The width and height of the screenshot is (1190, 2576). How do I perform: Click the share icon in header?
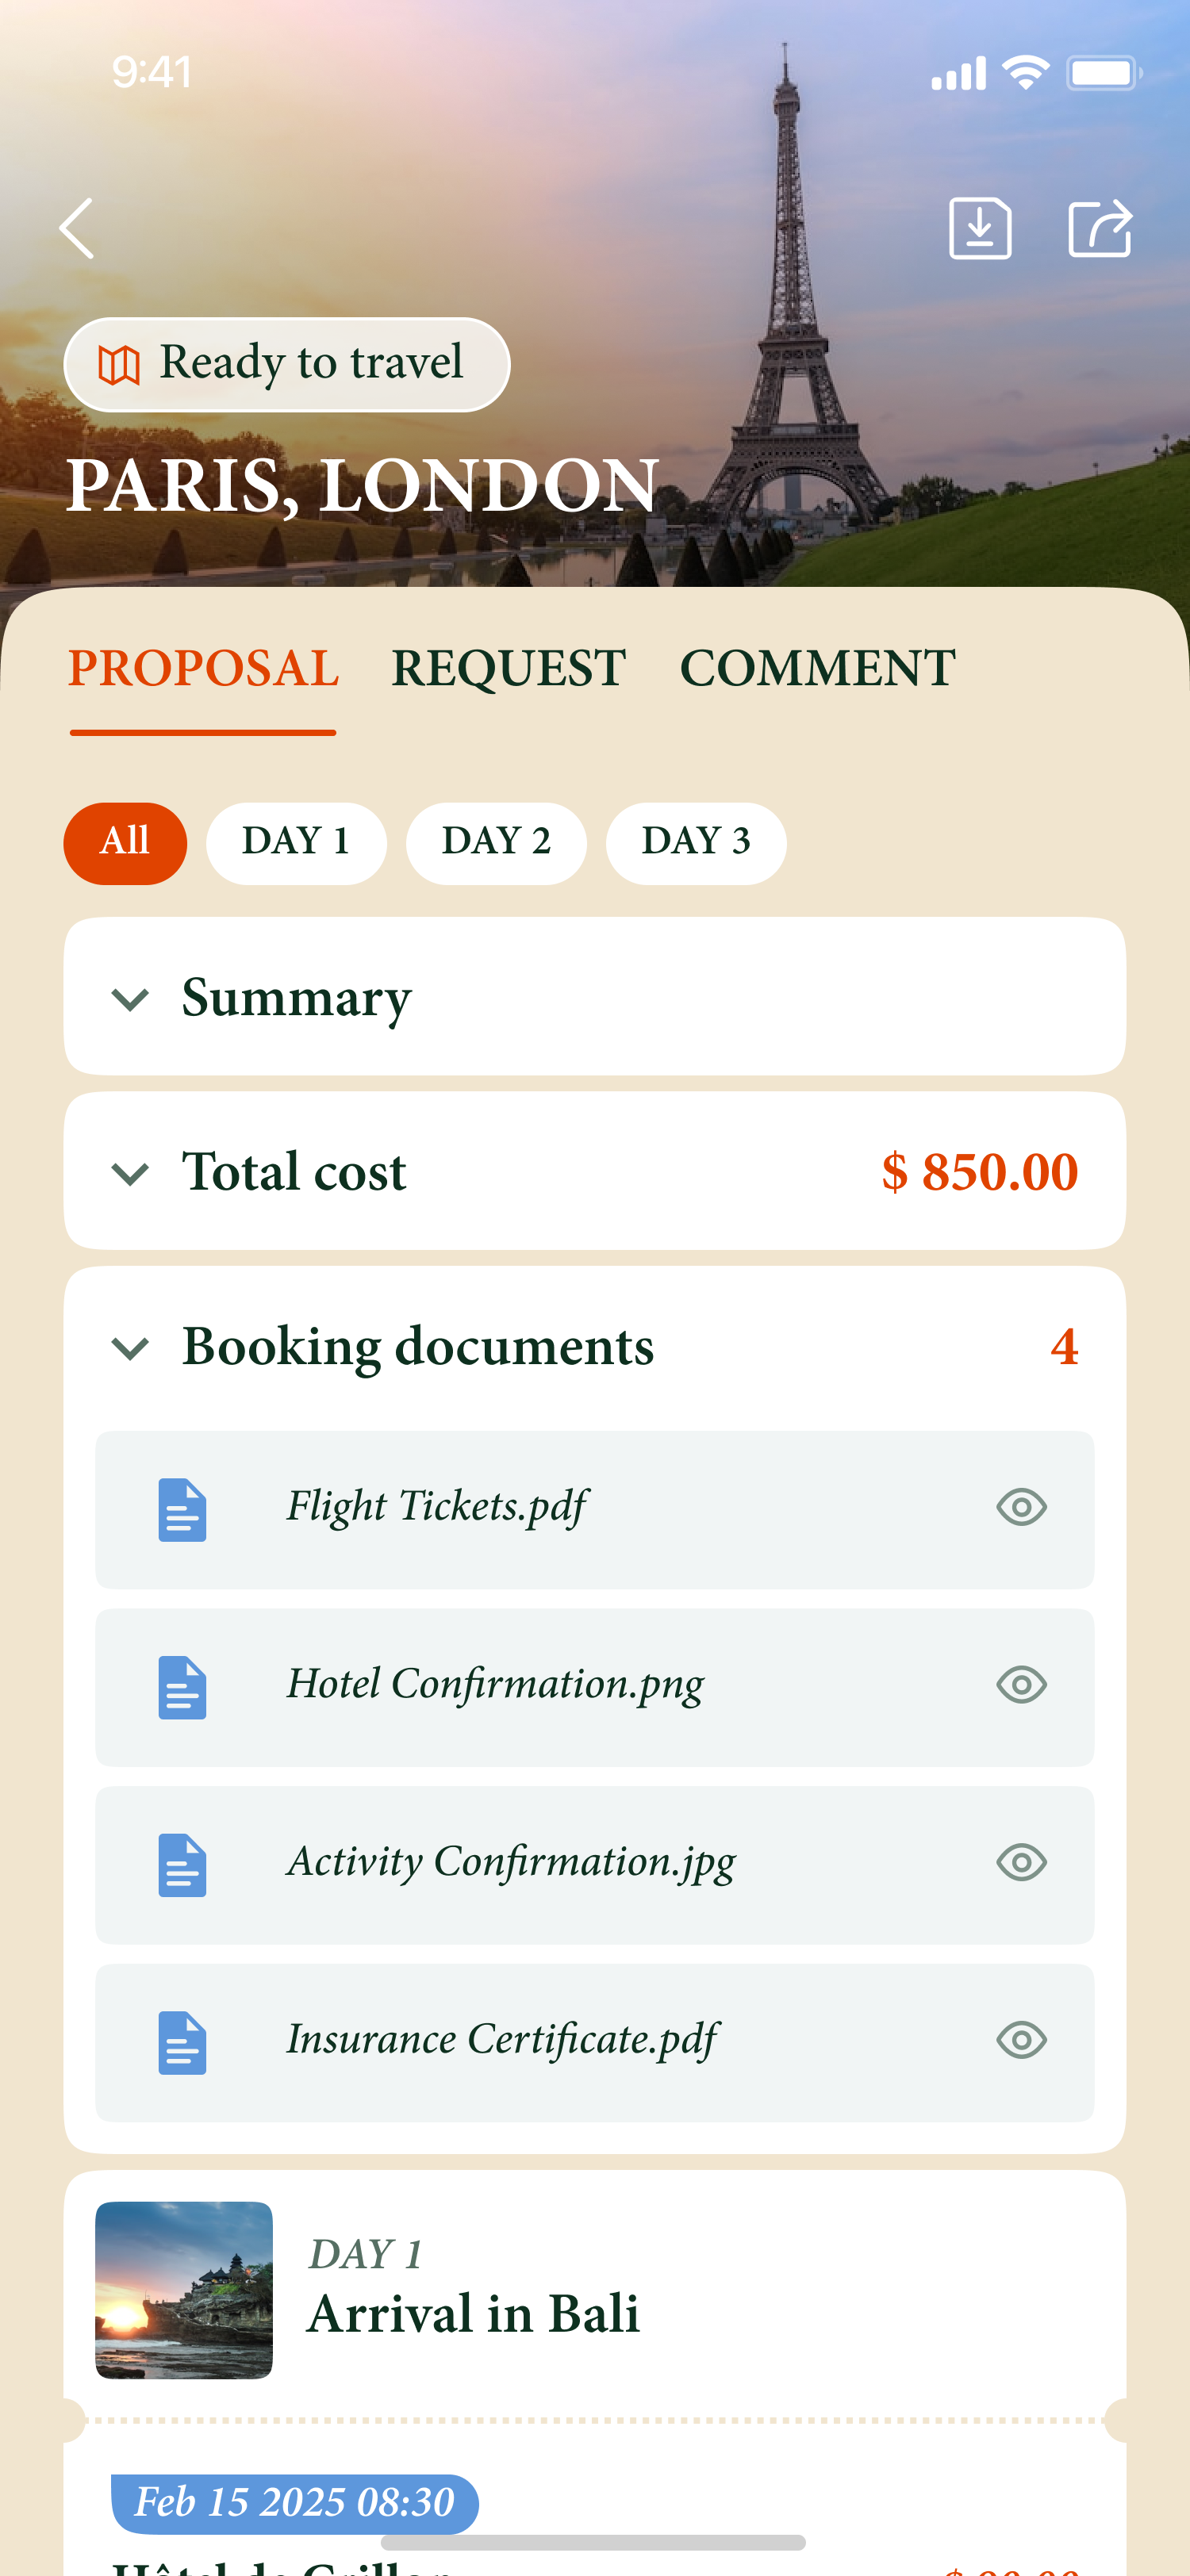(1099, 228)
